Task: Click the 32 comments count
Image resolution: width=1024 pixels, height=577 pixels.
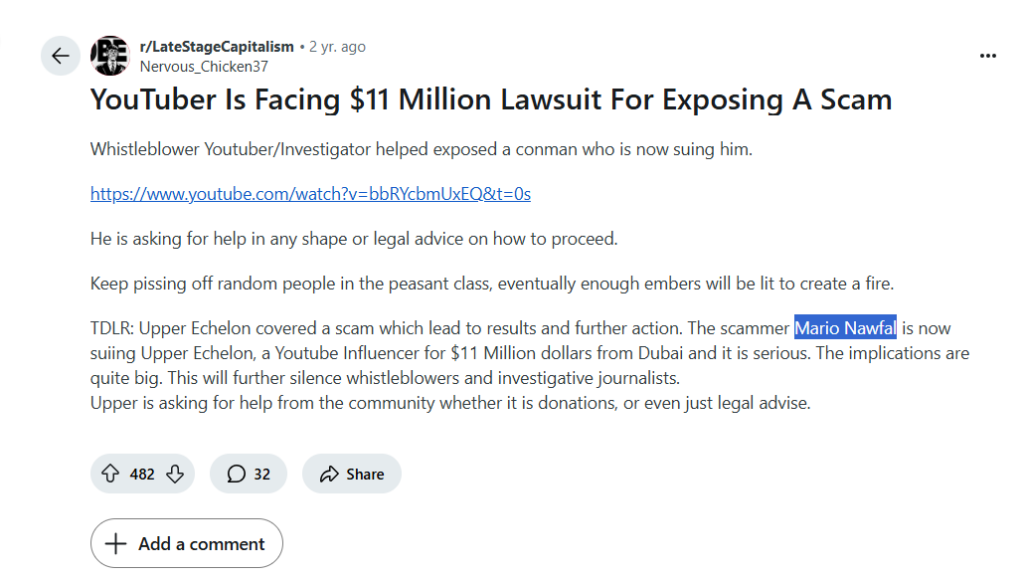Action: [262, 474]
